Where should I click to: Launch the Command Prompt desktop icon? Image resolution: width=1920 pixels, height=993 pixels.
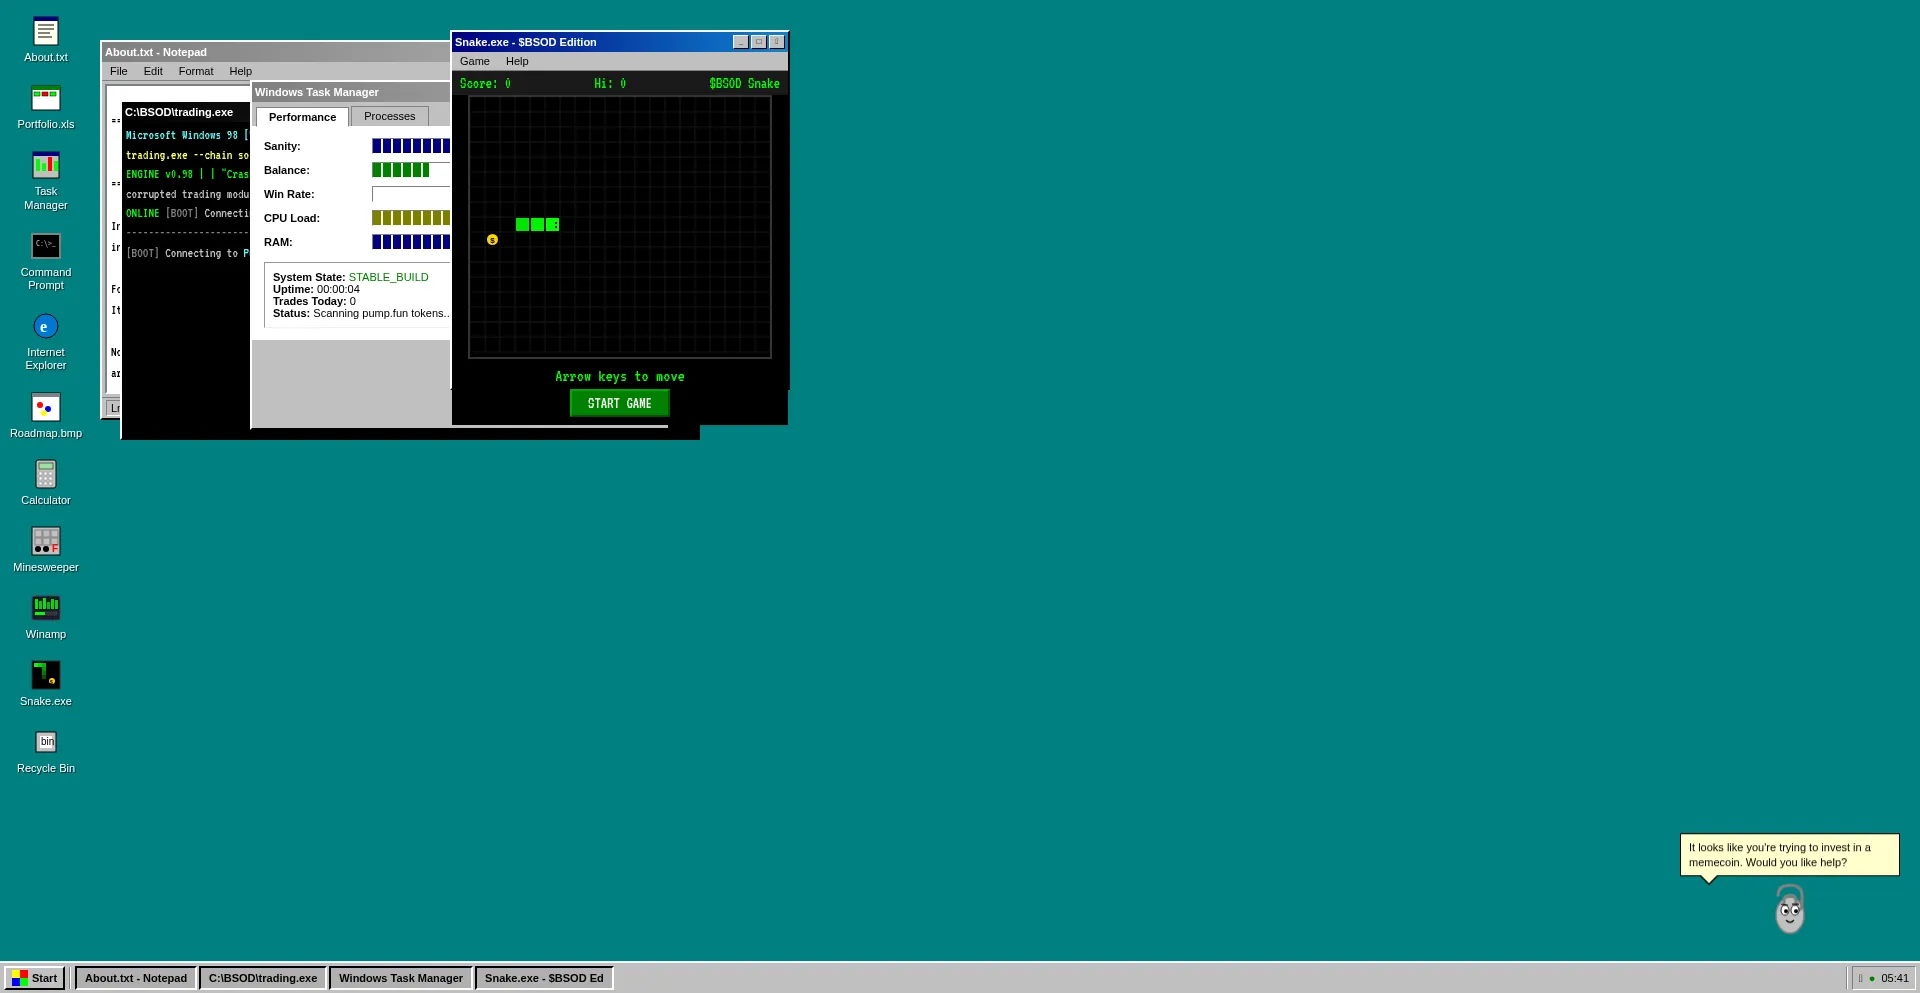[x=46, y=262]
